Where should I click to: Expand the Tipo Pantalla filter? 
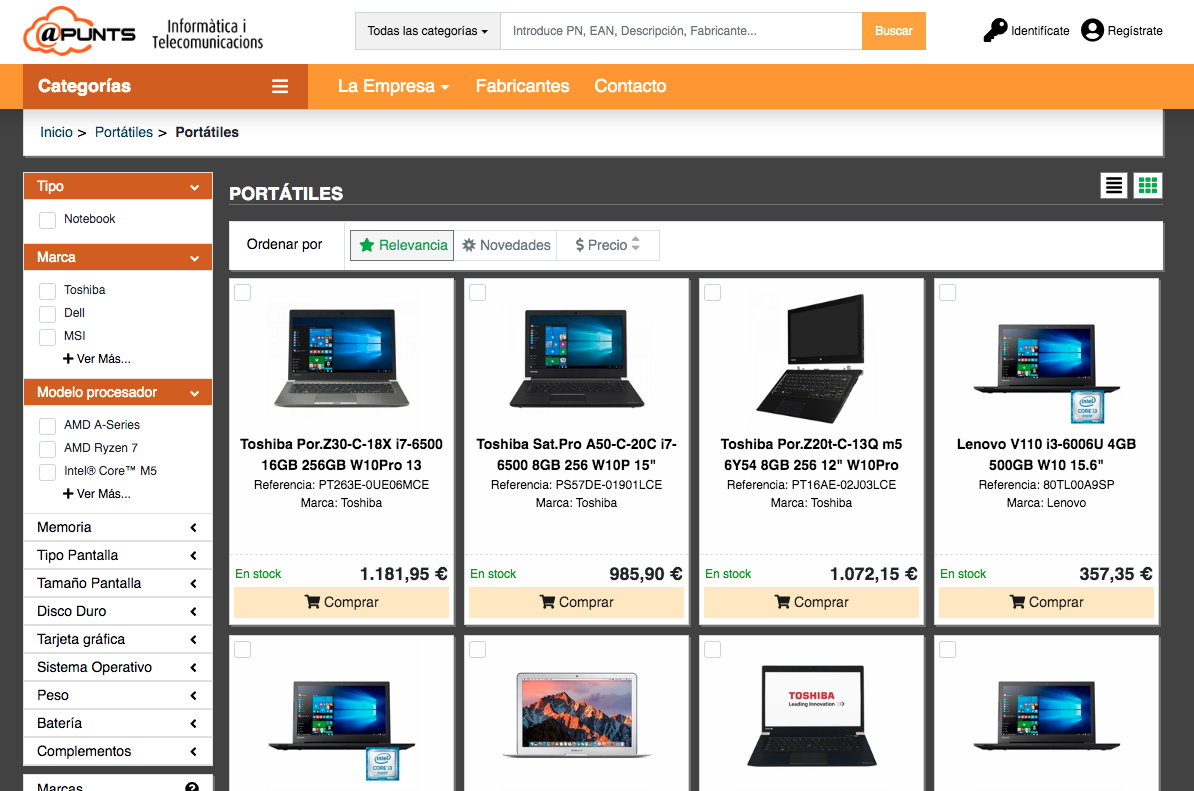coord(118,555)
